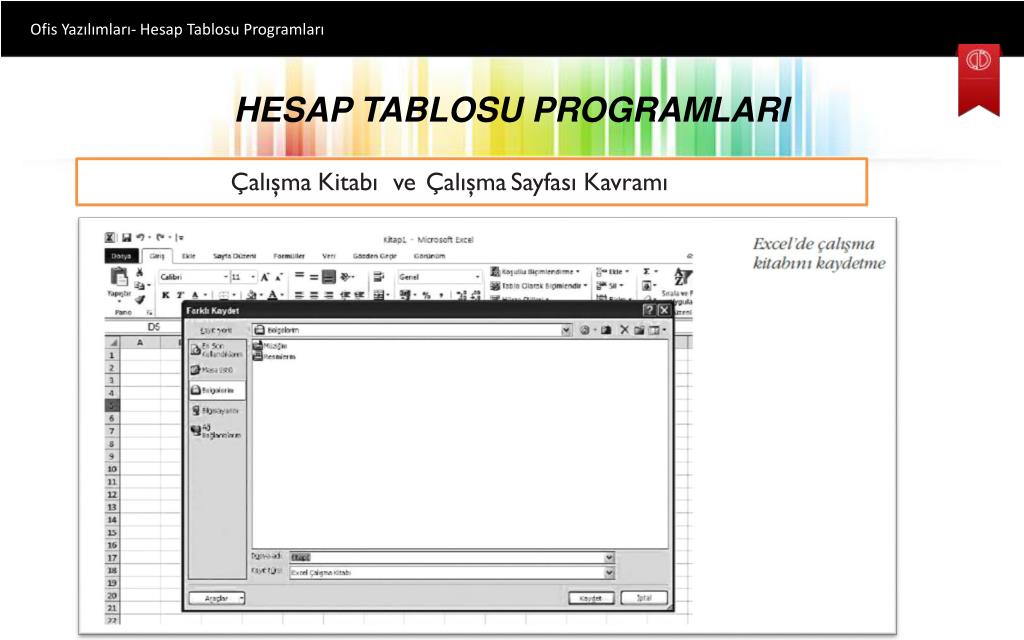The image size is (1024, 640).
Task: Switch to the Veri ribbon tab
Action: (328, 256)
